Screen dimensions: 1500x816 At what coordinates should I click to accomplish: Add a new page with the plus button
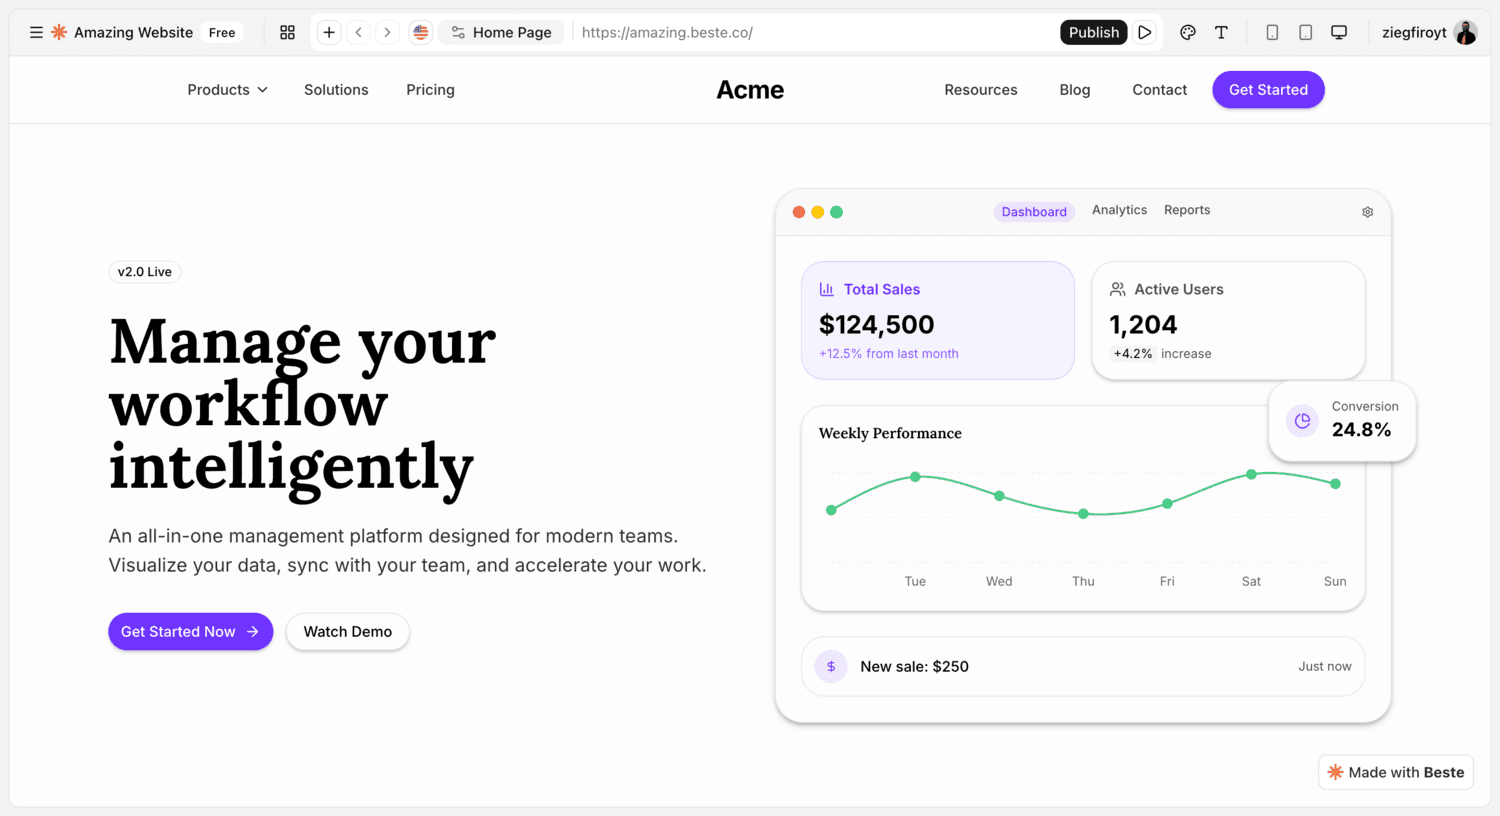[329, 32]
